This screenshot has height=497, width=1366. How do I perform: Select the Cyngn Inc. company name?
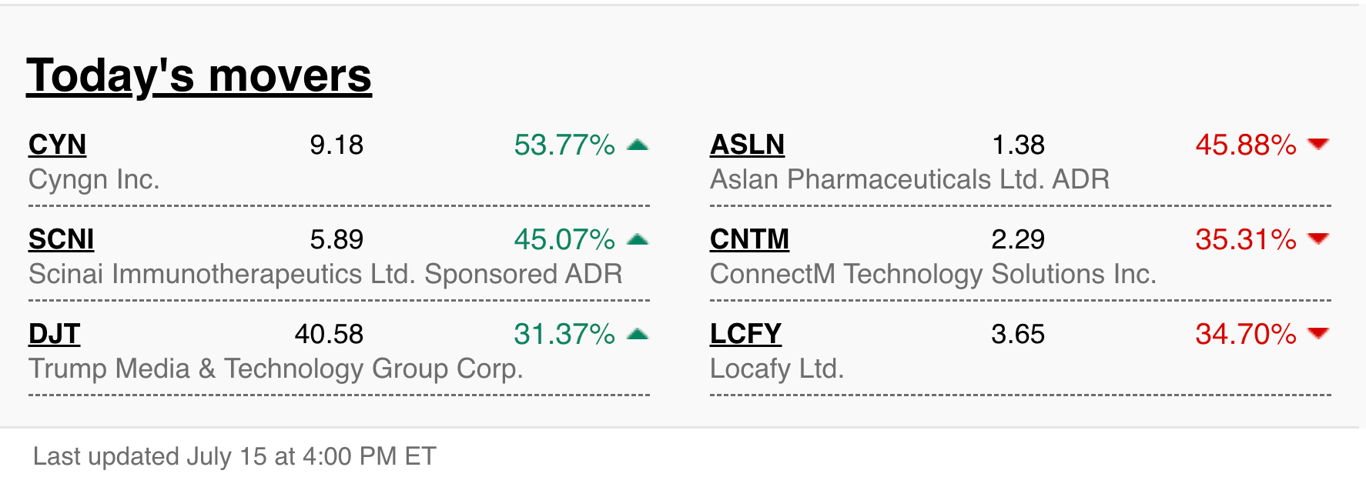tap(94, 180)
